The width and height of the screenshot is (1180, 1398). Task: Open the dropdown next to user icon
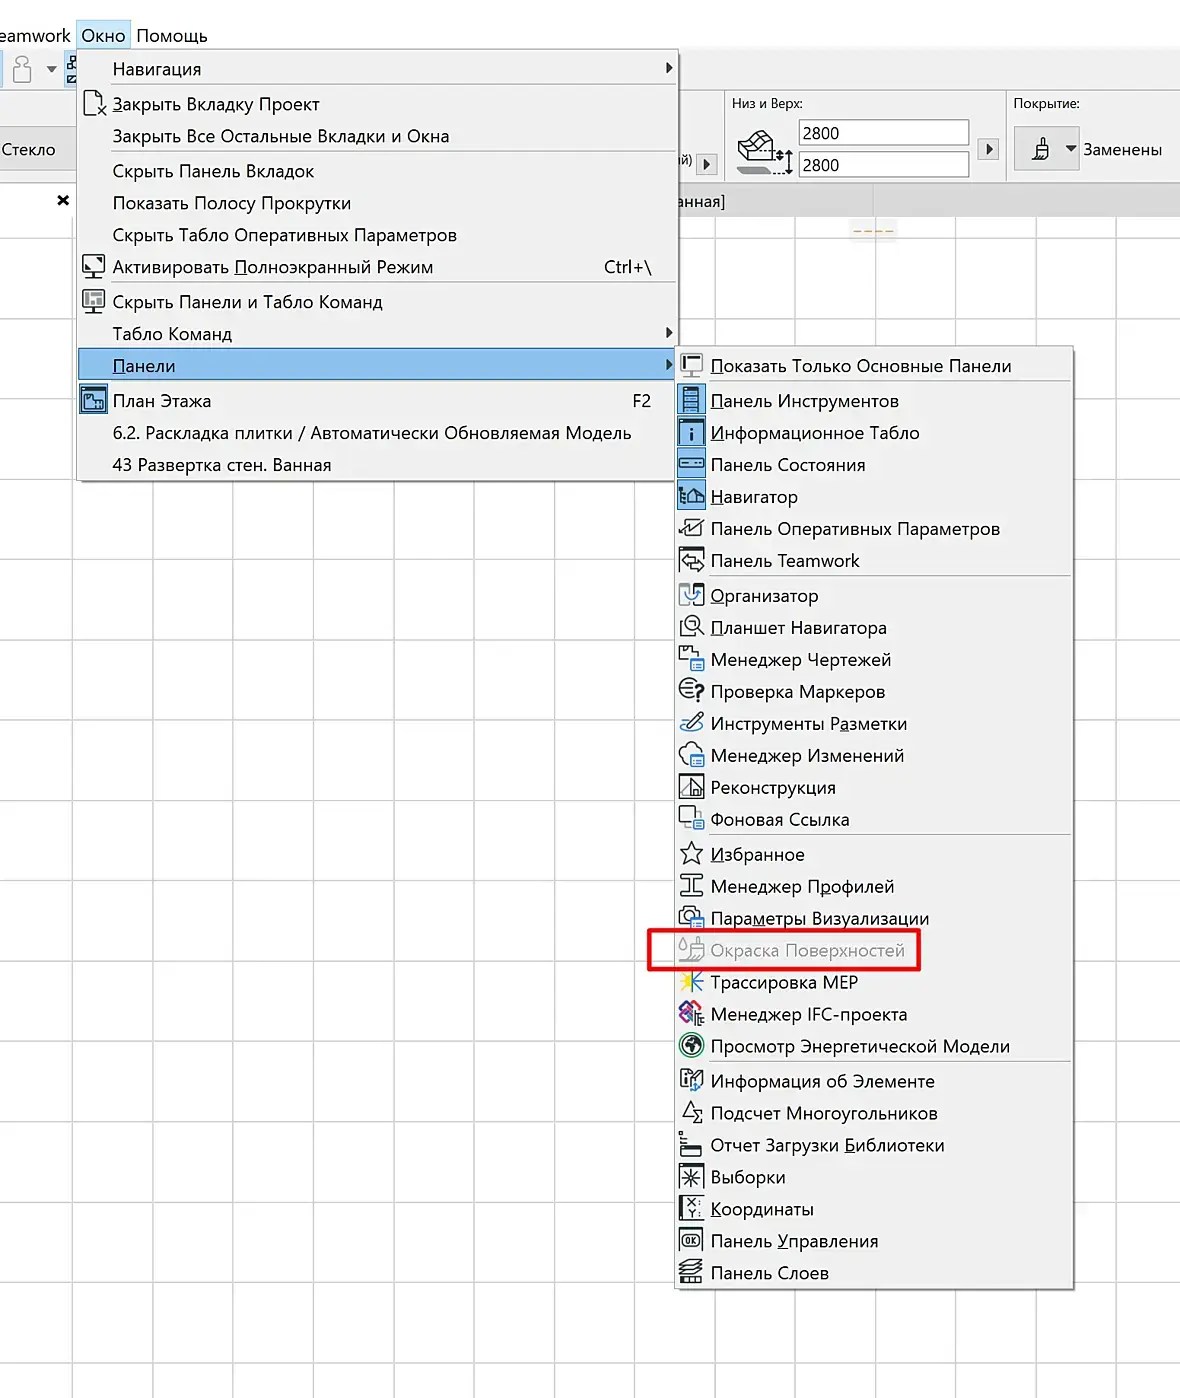point(52,69)
